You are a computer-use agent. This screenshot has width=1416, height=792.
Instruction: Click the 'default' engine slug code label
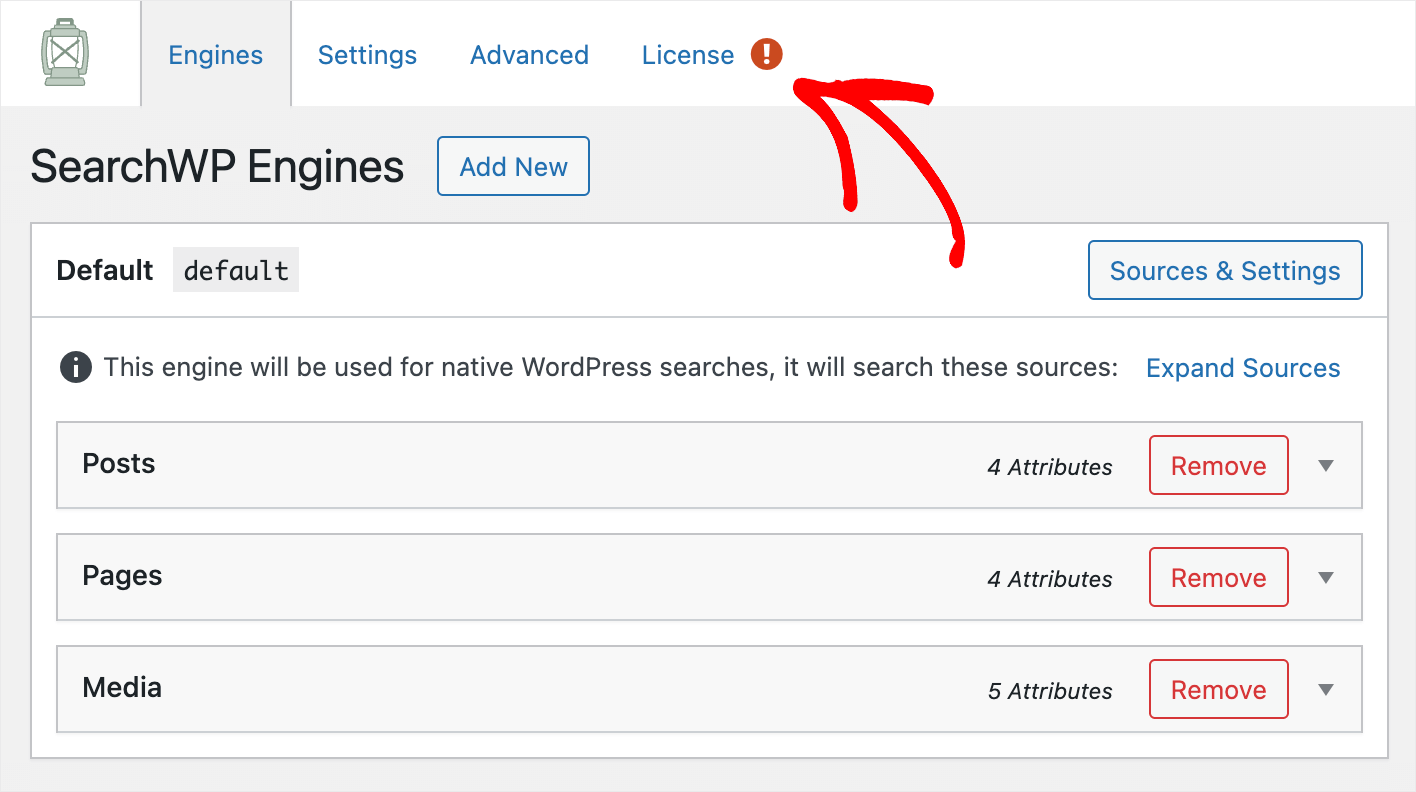(236, 270)
